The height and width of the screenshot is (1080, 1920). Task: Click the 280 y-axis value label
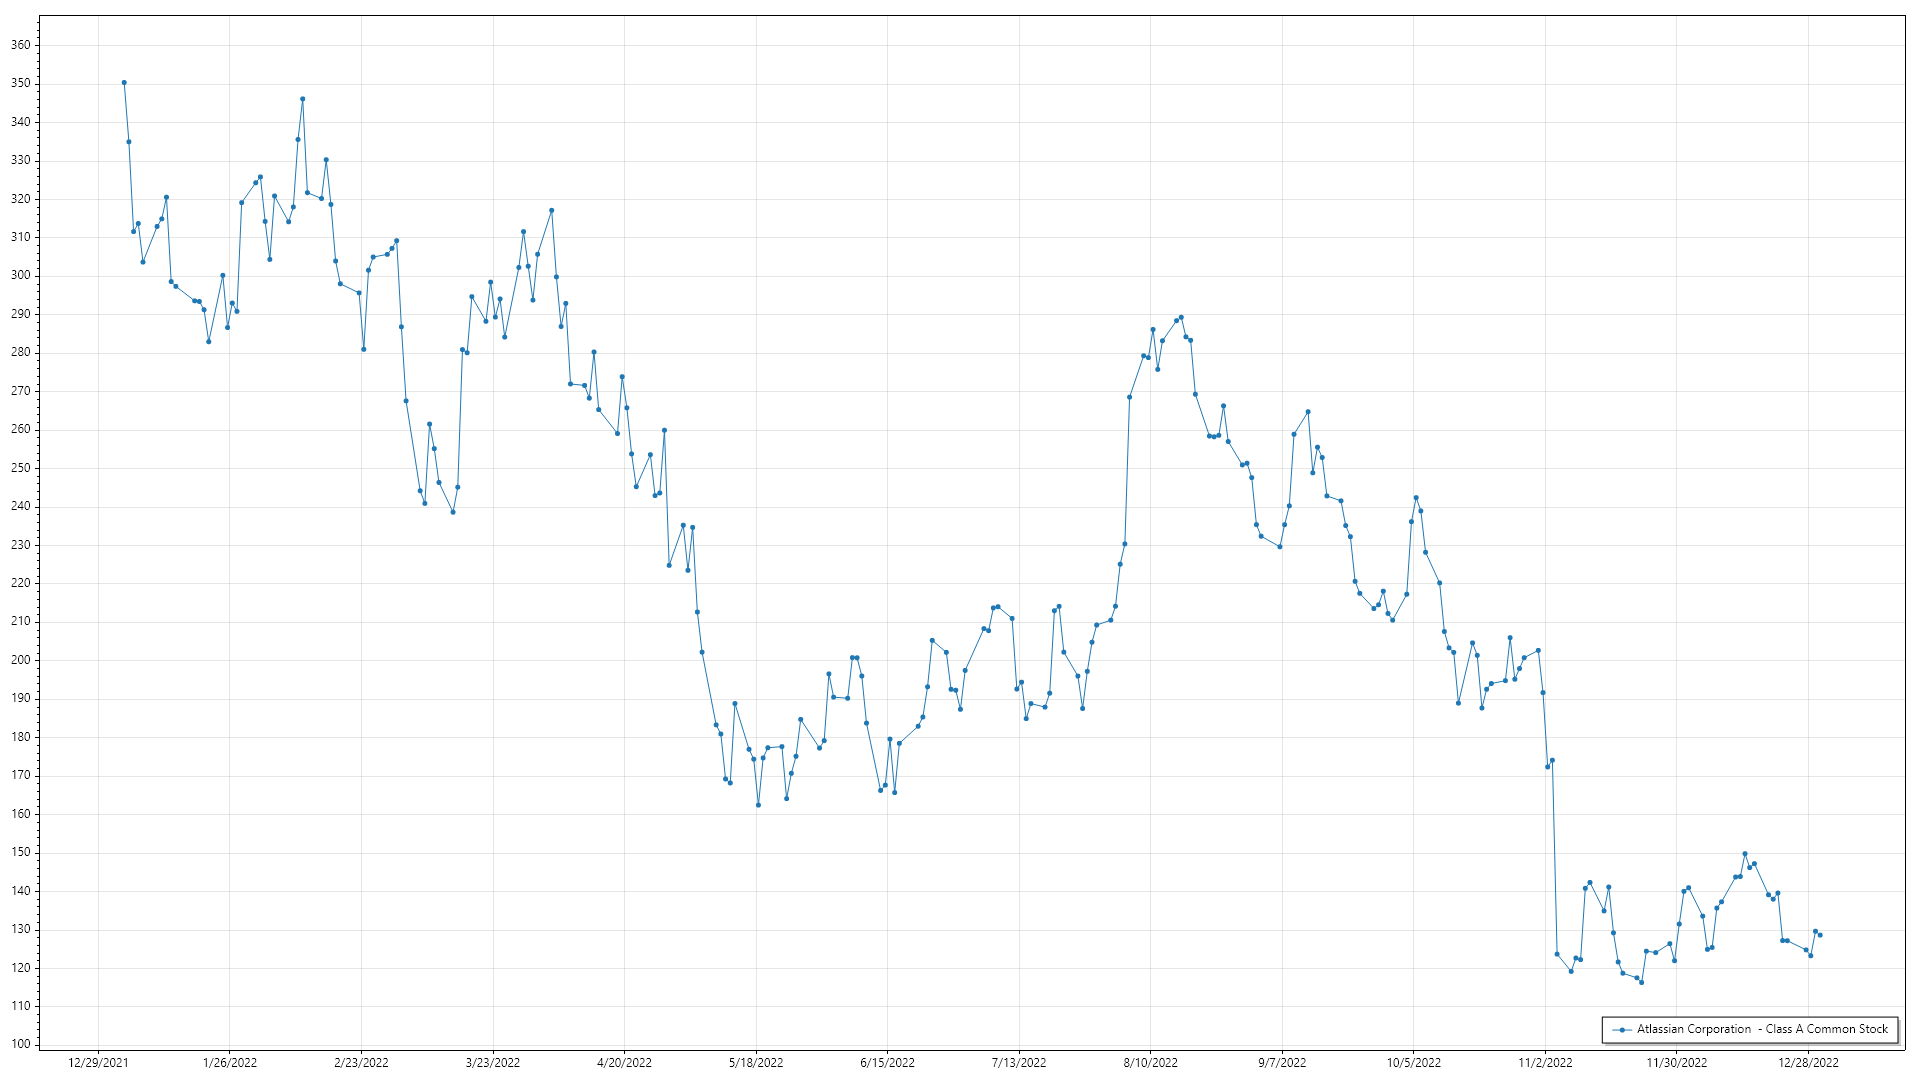(x=21, y=352)
